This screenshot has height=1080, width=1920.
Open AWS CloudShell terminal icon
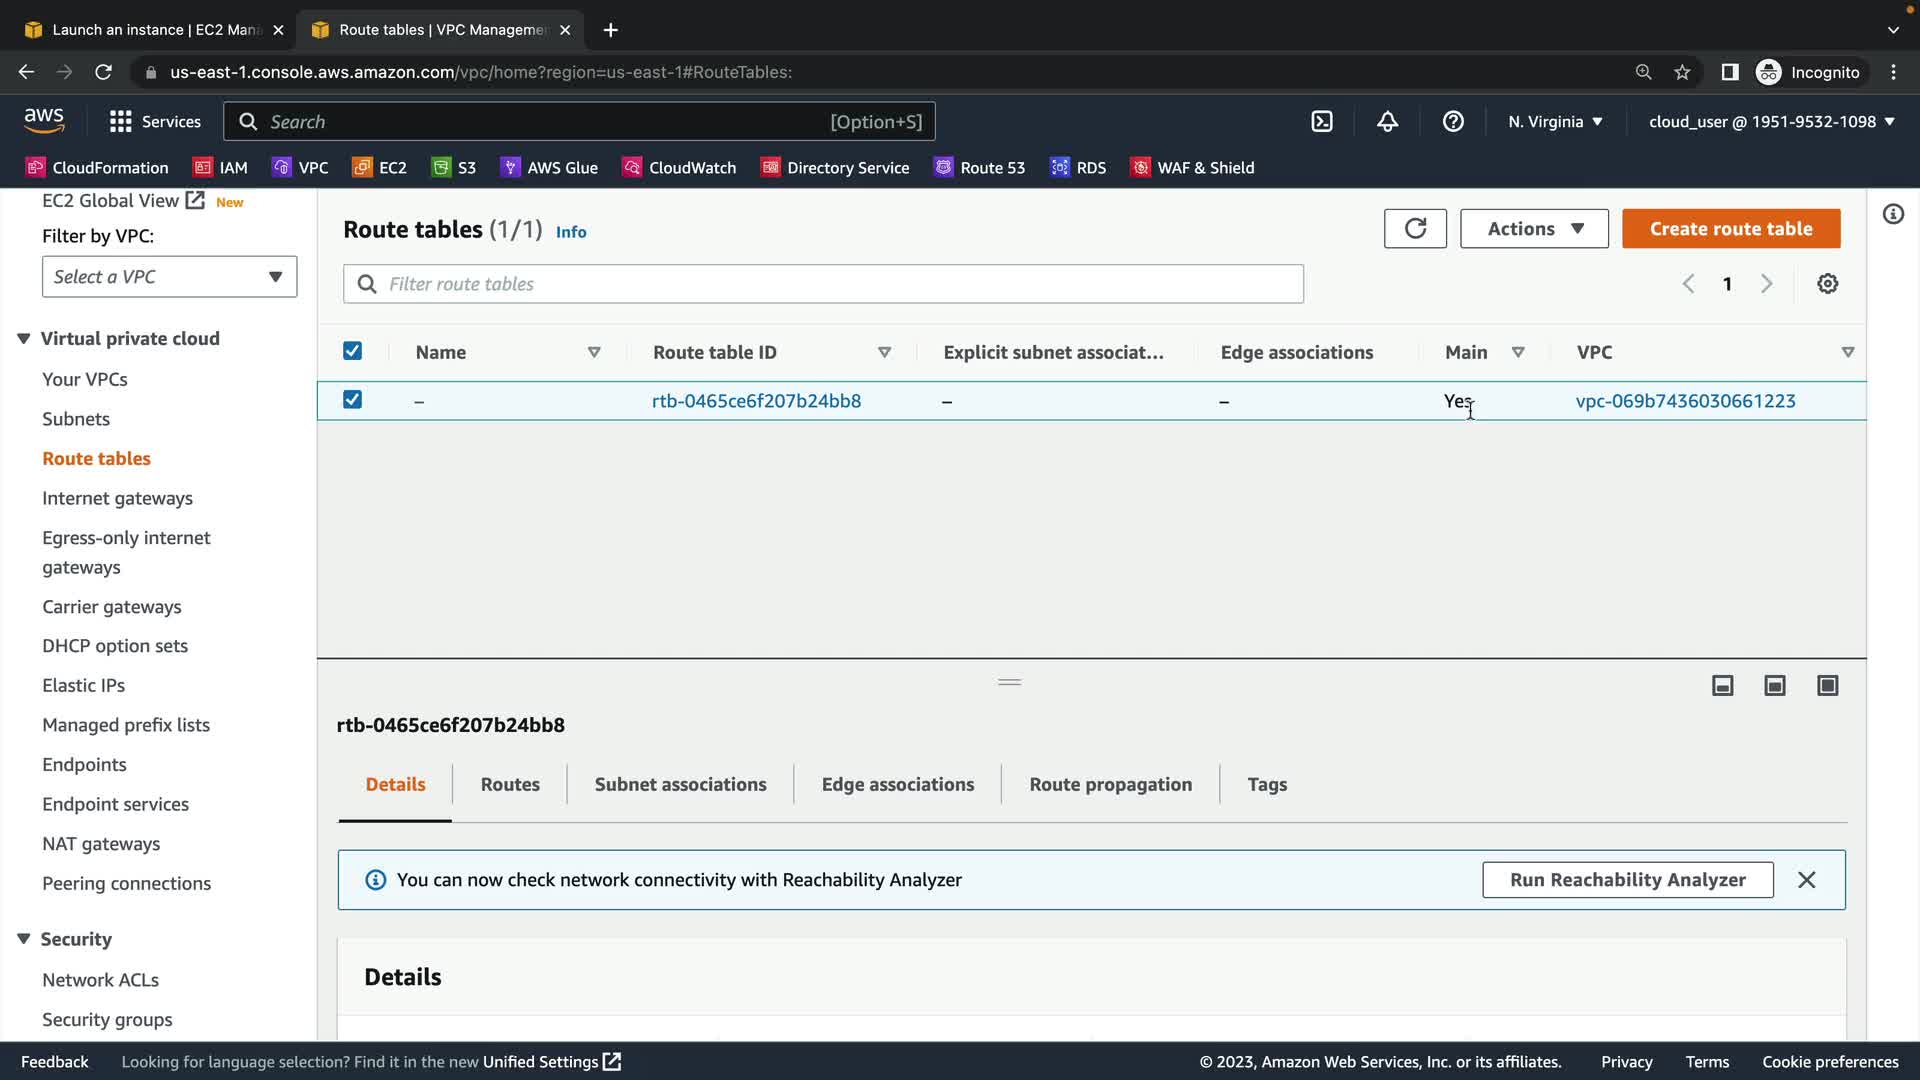1322,122
